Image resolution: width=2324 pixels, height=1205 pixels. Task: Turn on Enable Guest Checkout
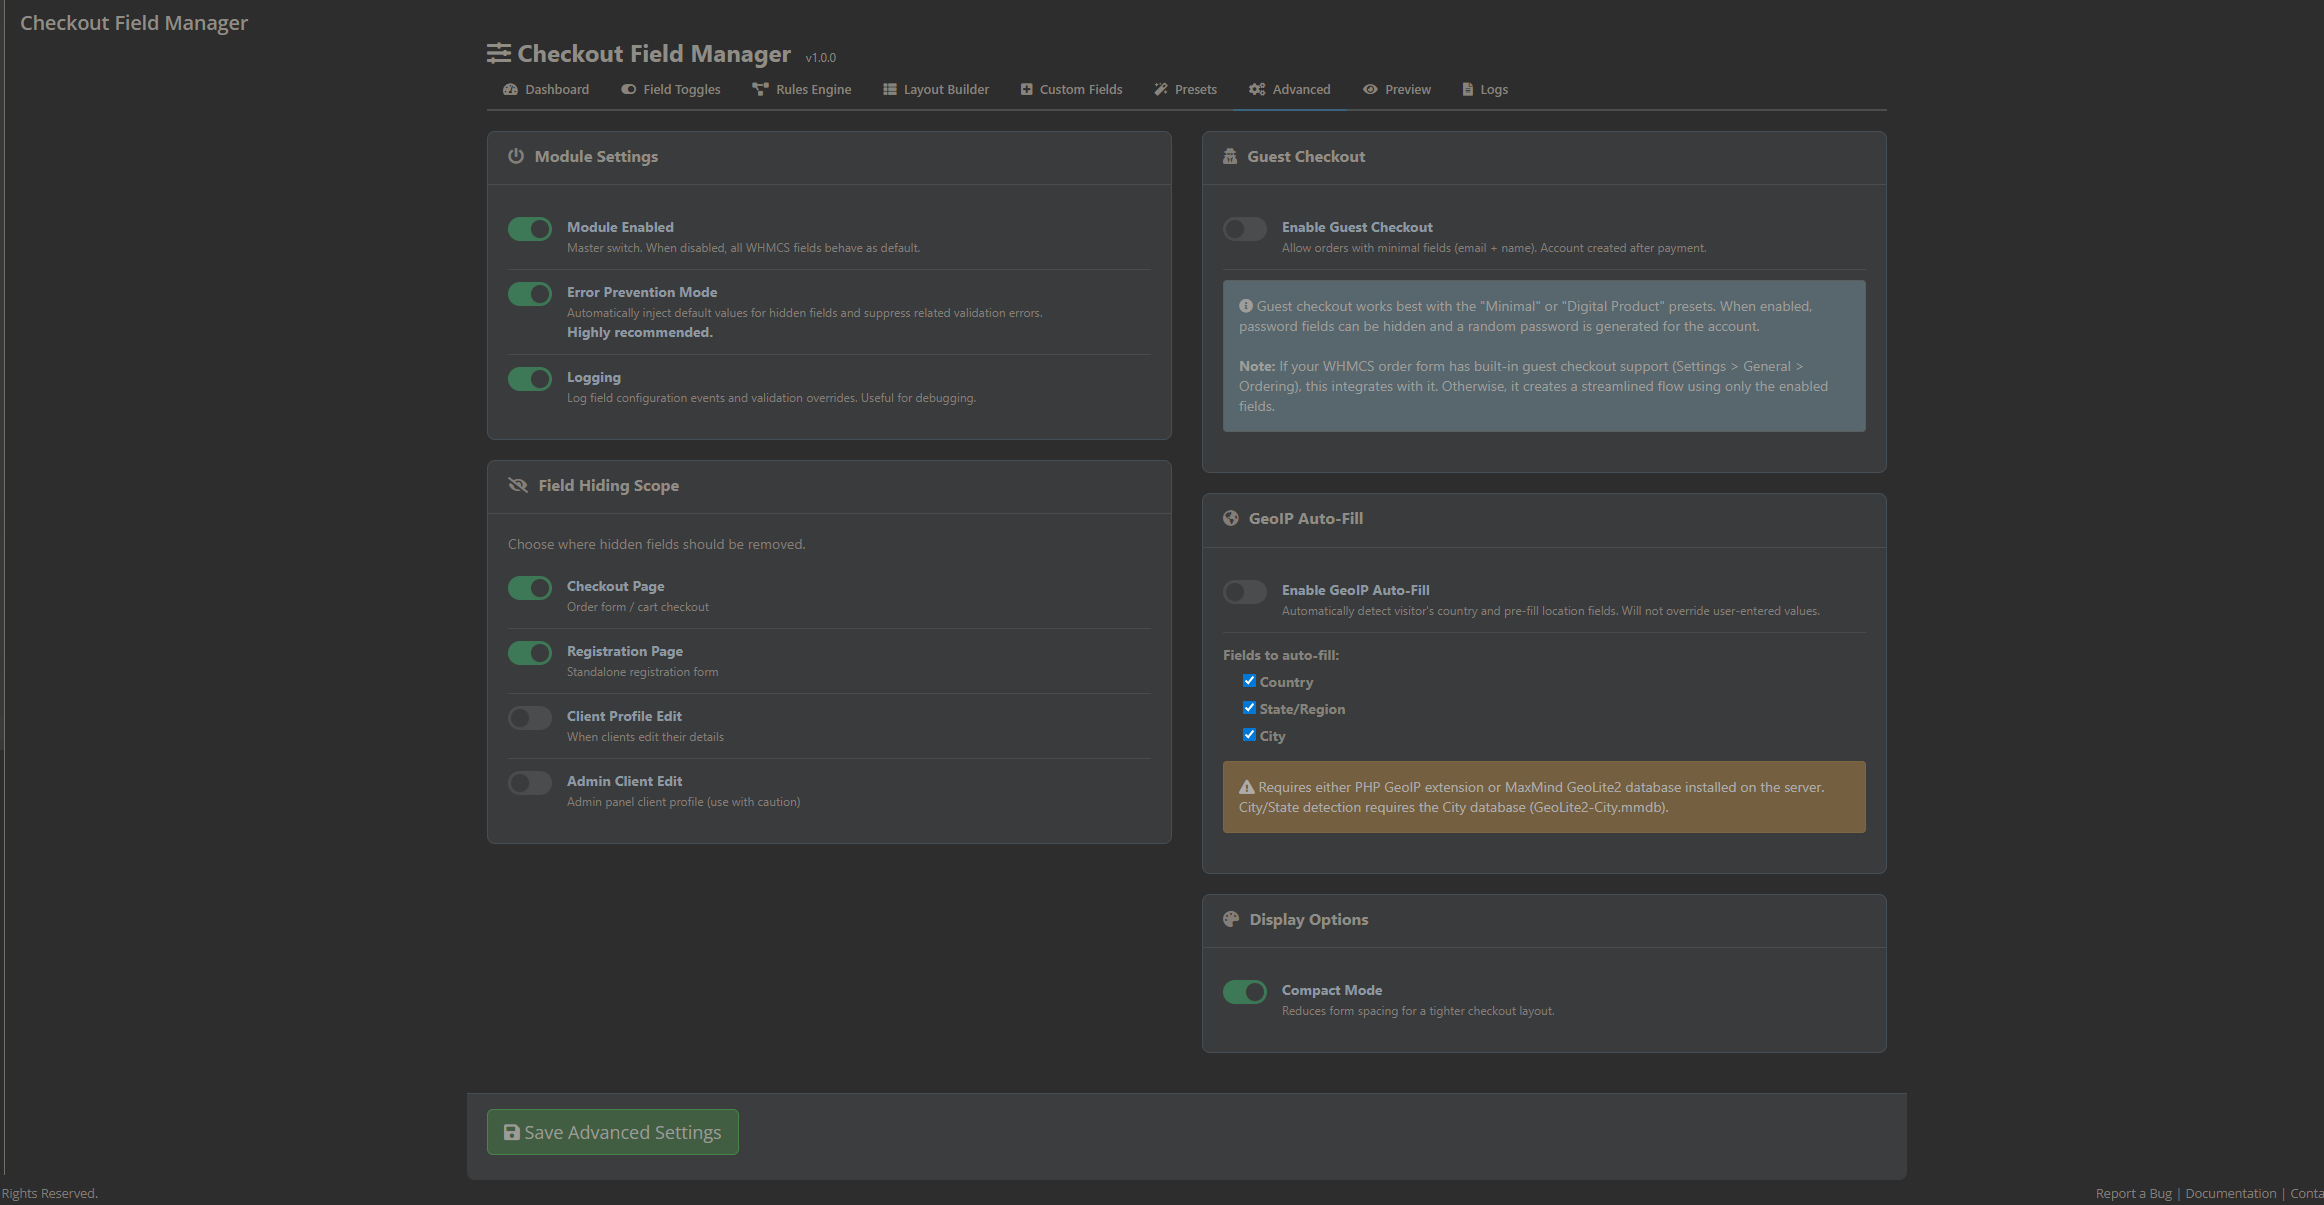1244,229
